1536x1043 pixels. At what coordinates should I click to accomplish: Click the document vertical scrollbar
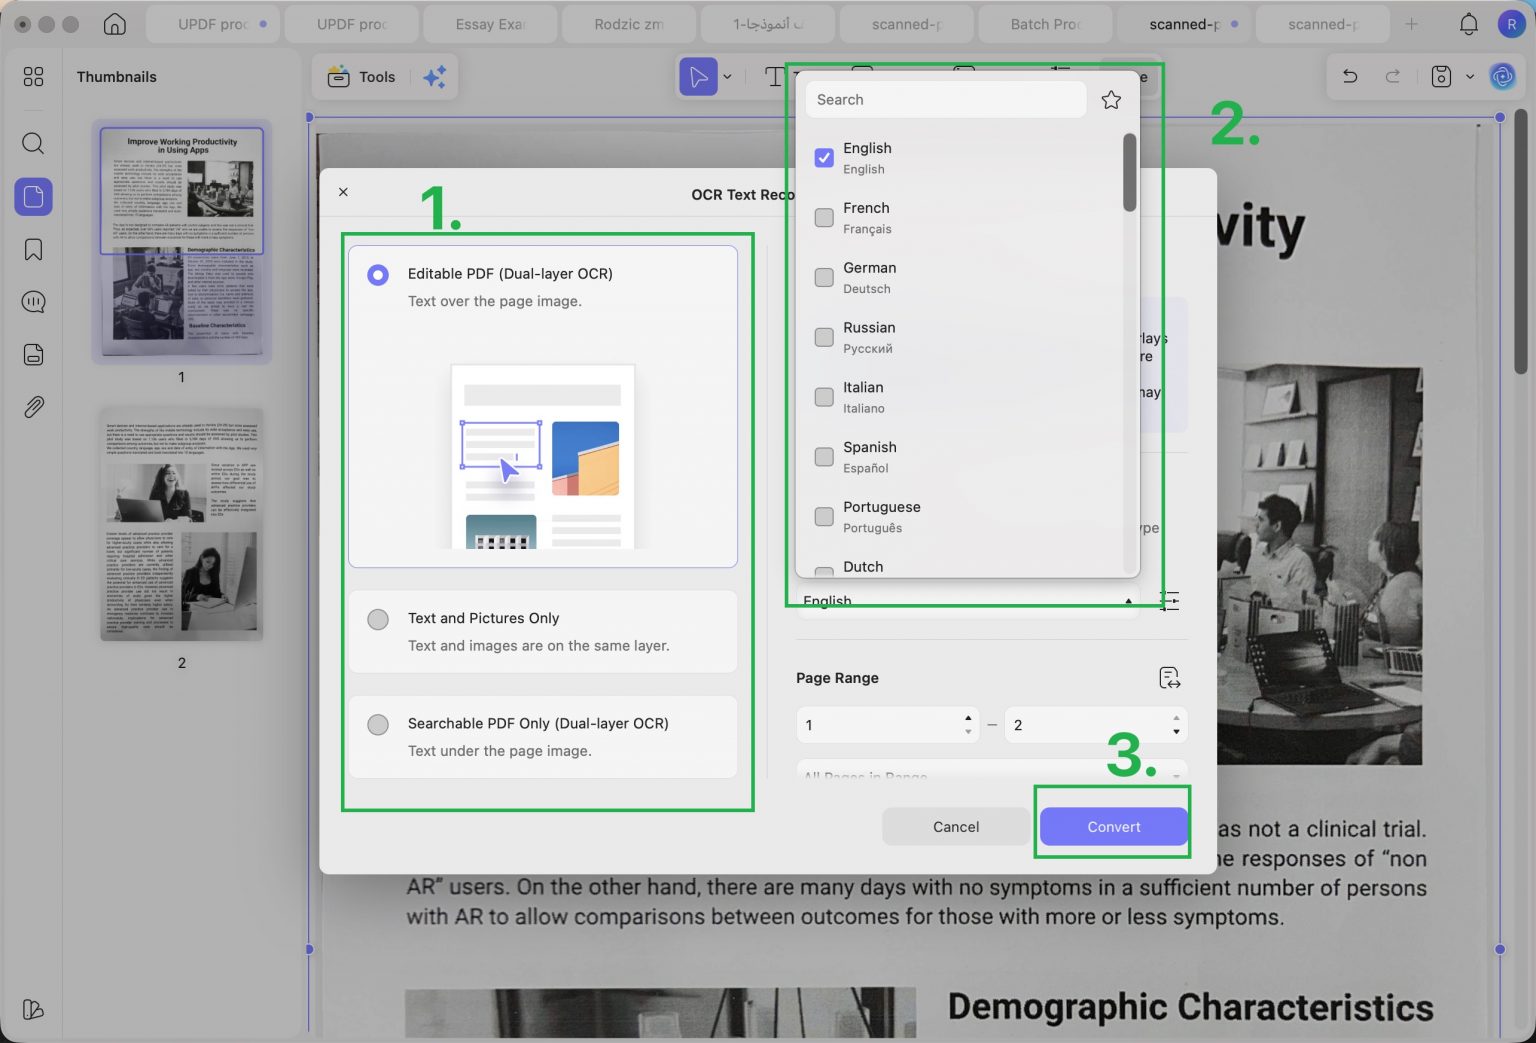pos(1521,240)
